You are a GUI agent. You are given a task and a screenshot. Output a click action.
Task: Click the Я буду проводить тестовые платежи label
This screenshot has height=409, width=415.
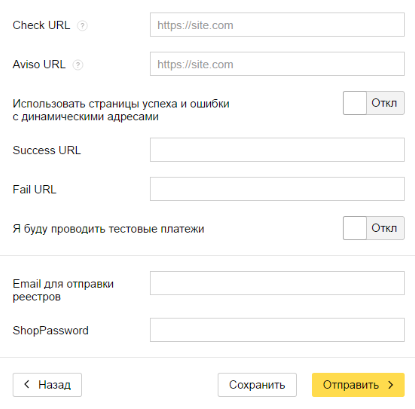coord(108,229)
